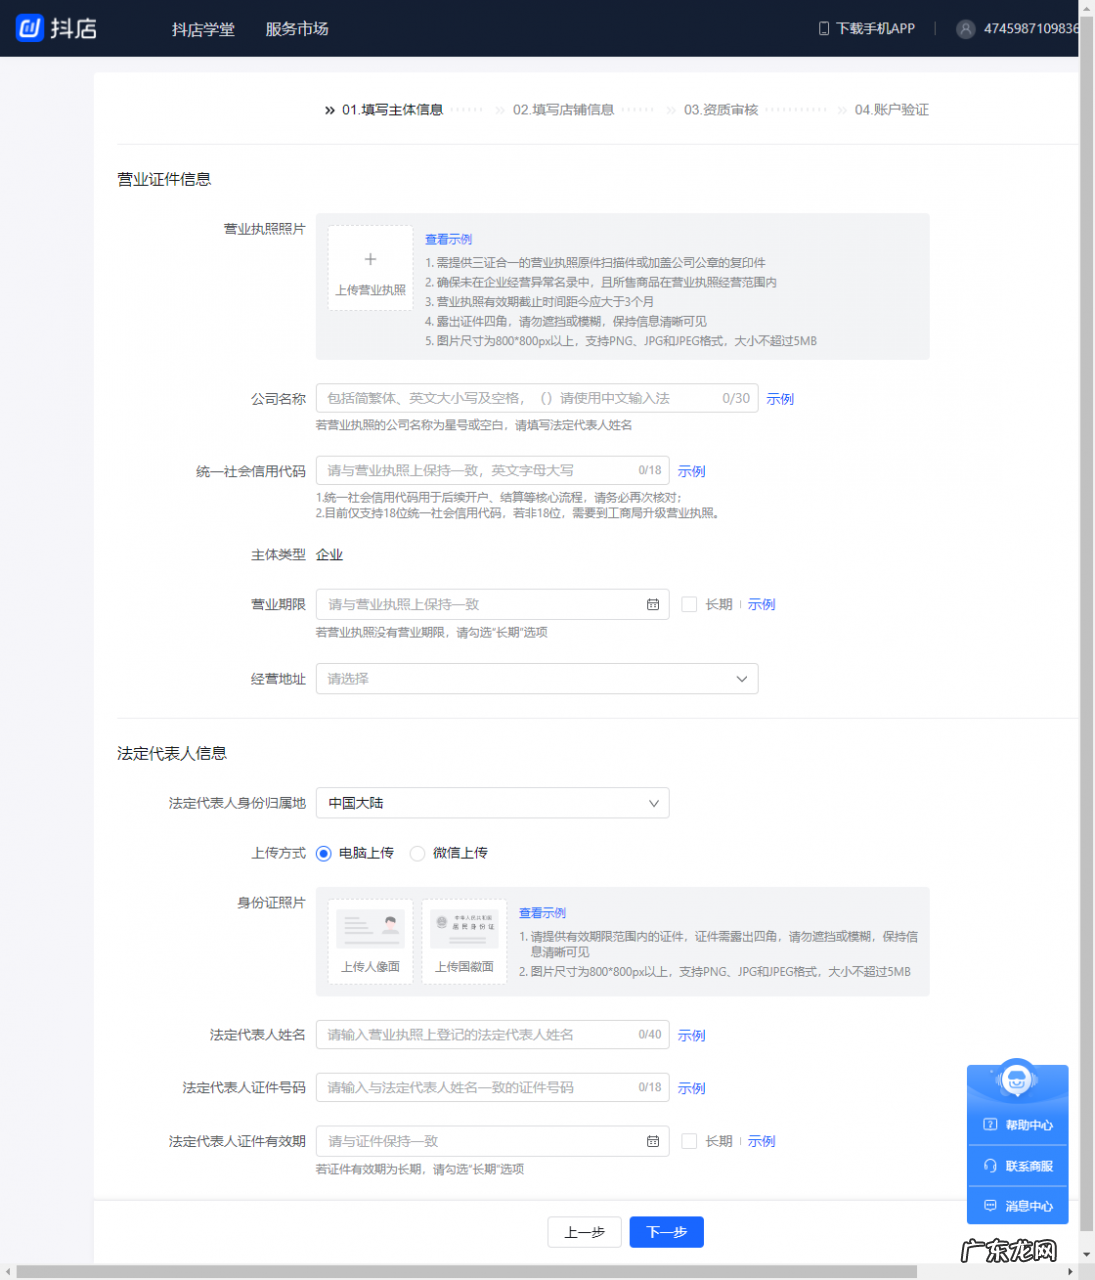Check the 长期 box for 营业期限
The width and height of the screenshot is (1095, 1280).
(689, 604)
